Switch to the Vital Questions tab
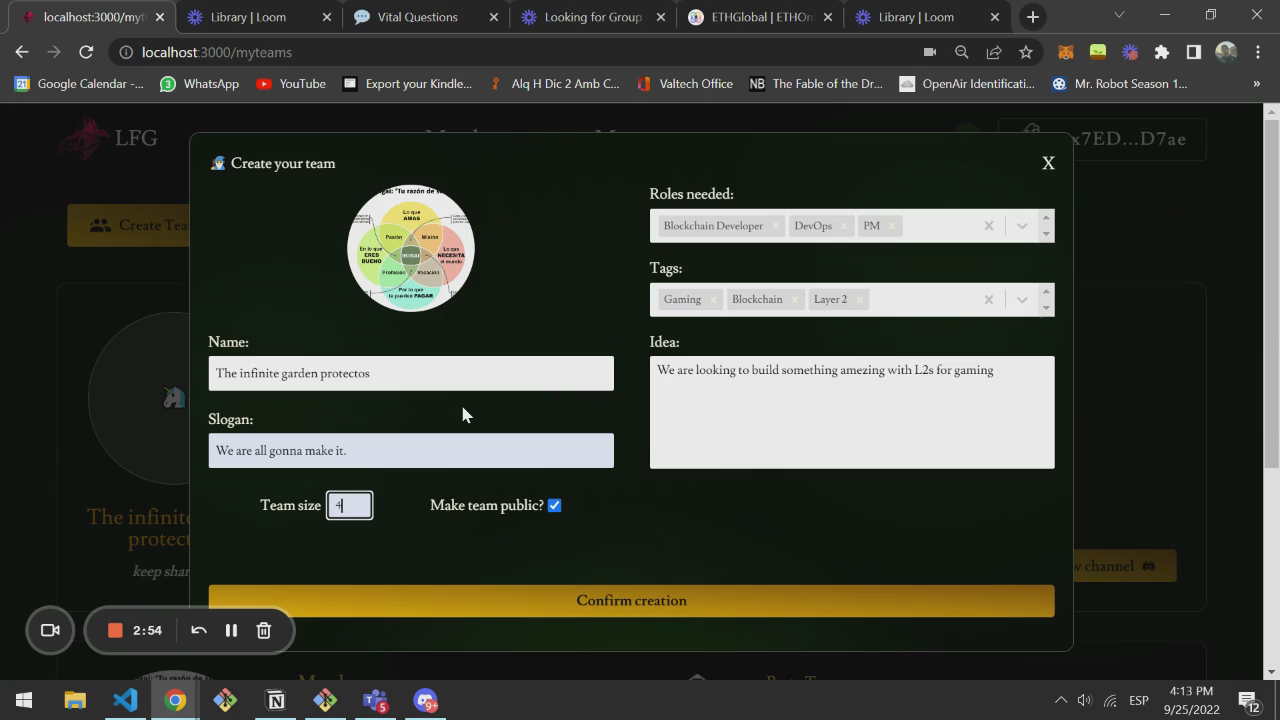 point(428,17)
